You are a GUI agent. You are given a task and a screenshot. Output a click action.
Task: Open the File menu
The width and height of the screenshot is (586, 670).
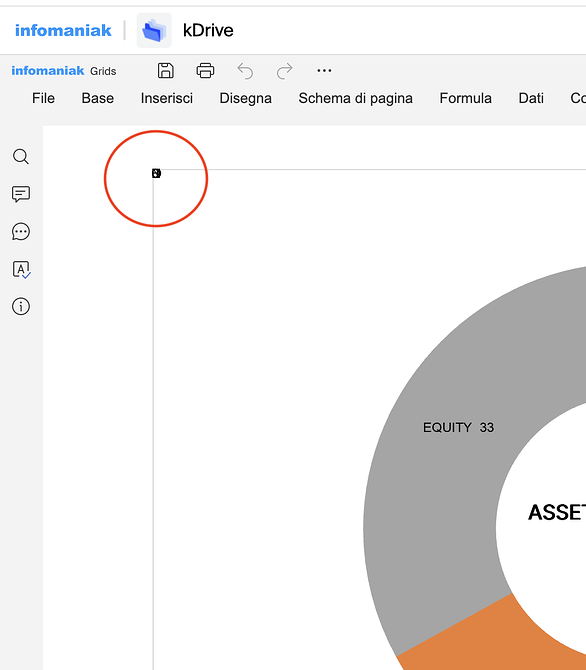[x=43, y=98]
